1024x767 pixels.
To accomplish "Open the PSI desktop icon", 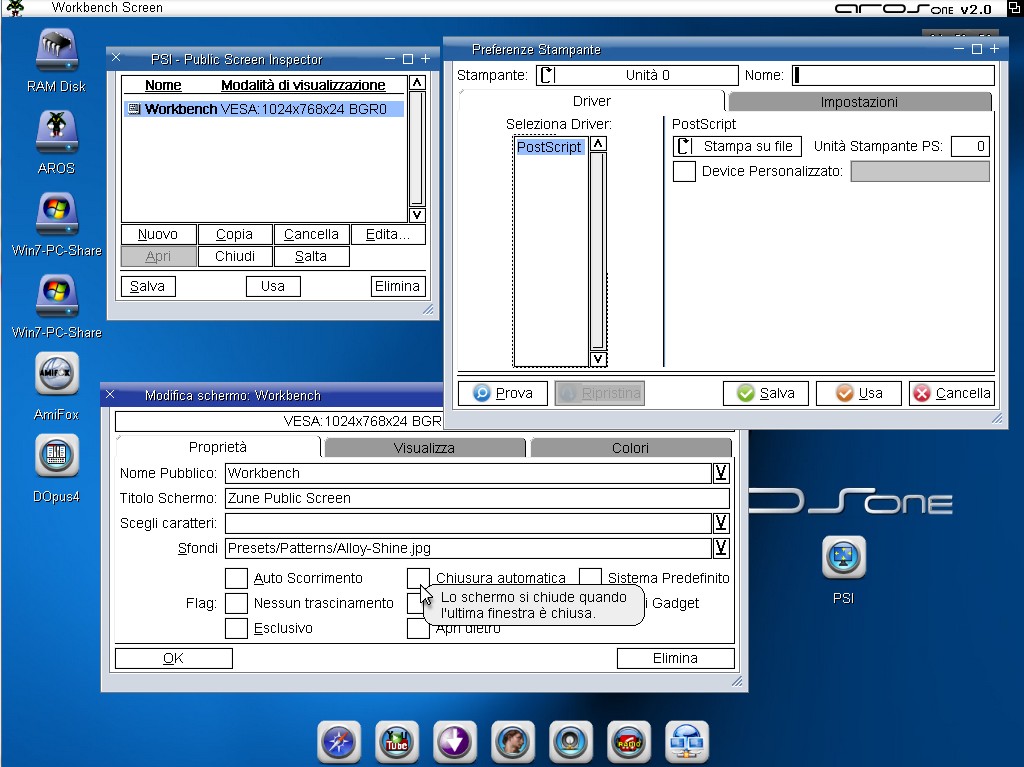I will coord(843,559).
